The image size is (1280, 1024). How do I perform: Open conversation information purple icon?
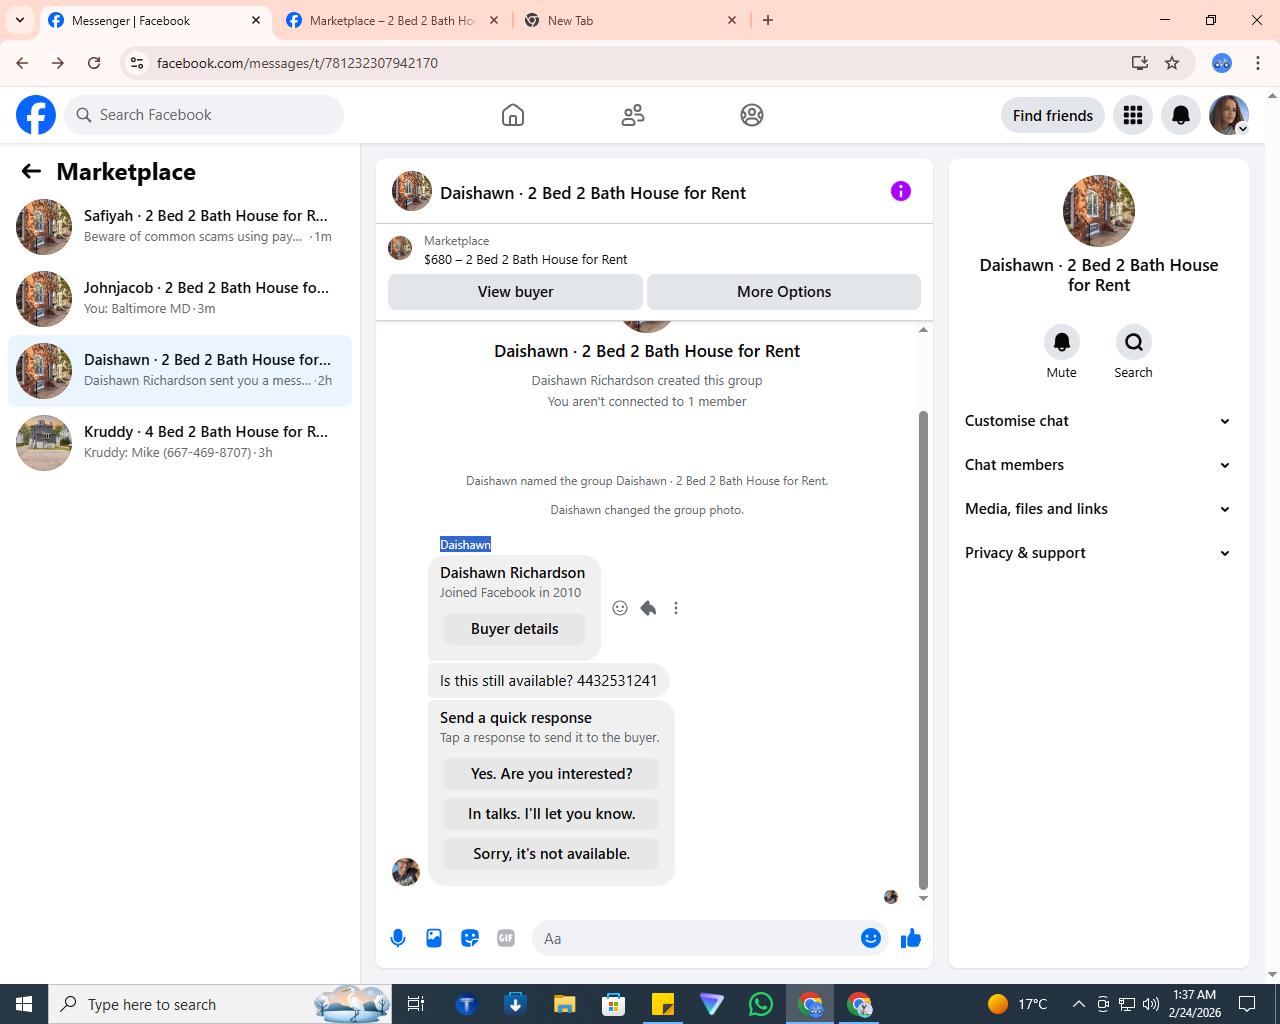tap(901, 191)
